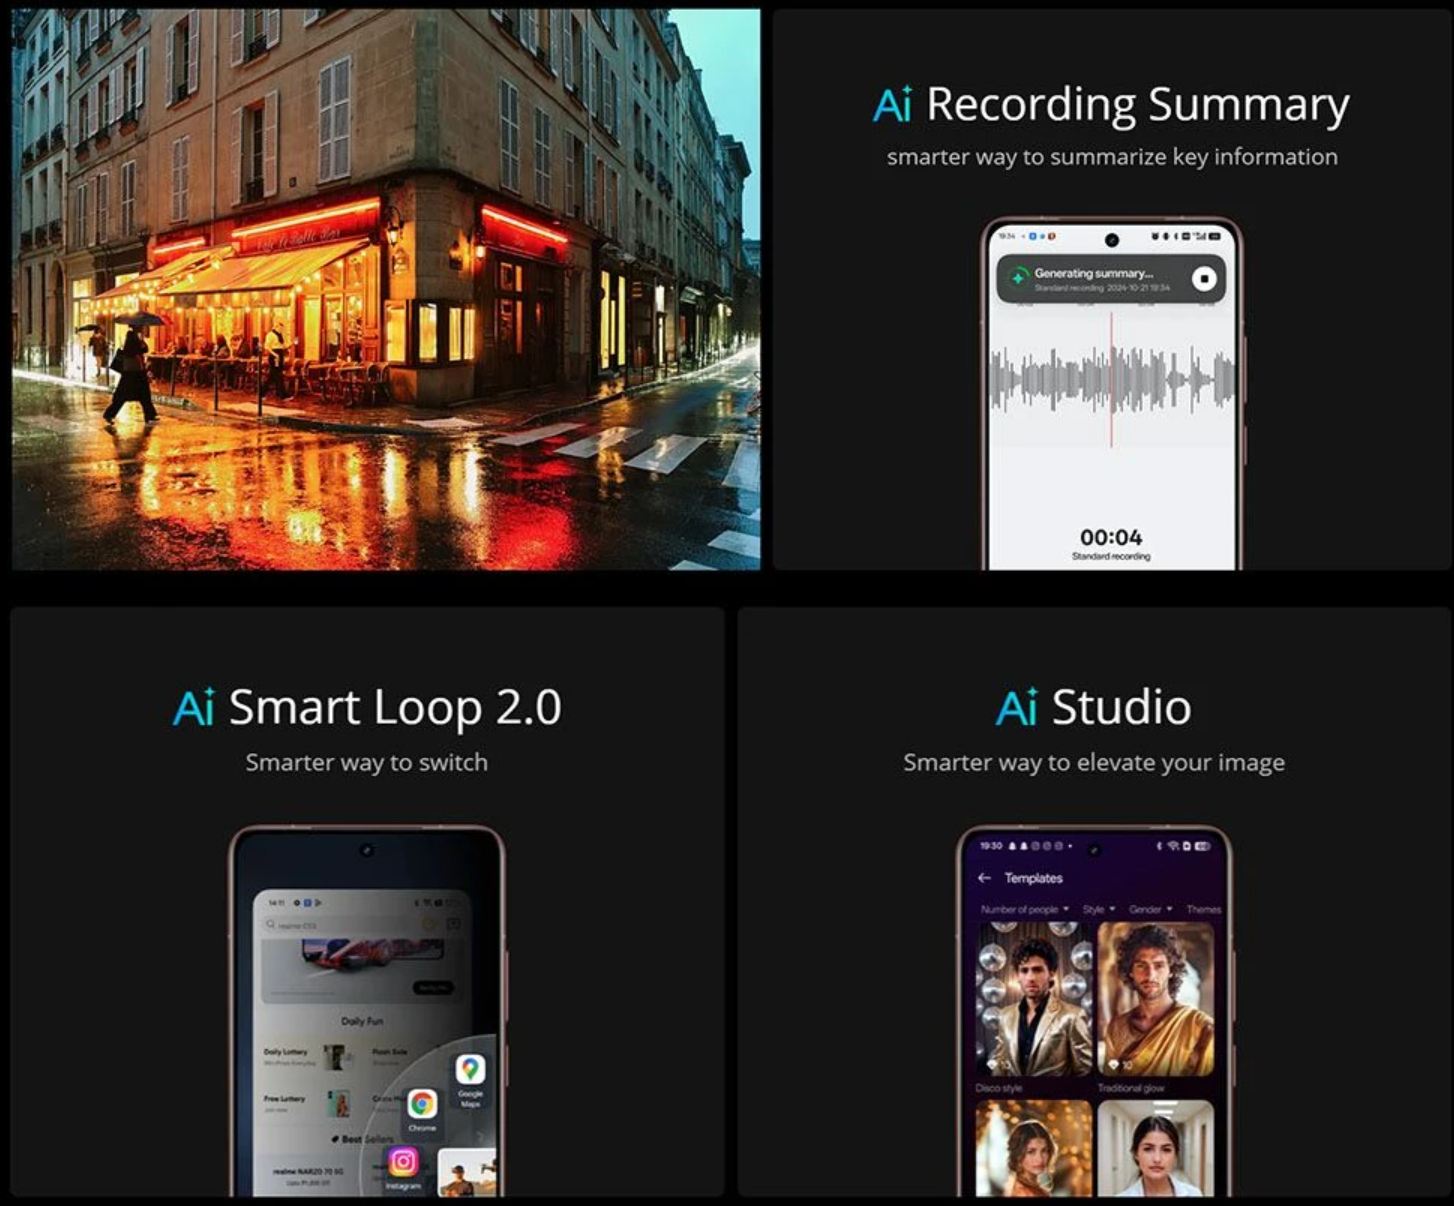Image resolution: width=1454 pixels, height=1206 pixels.
Task: Open the Style filter dropdown
Action: pyautogui.click(x=1098, y=909)
